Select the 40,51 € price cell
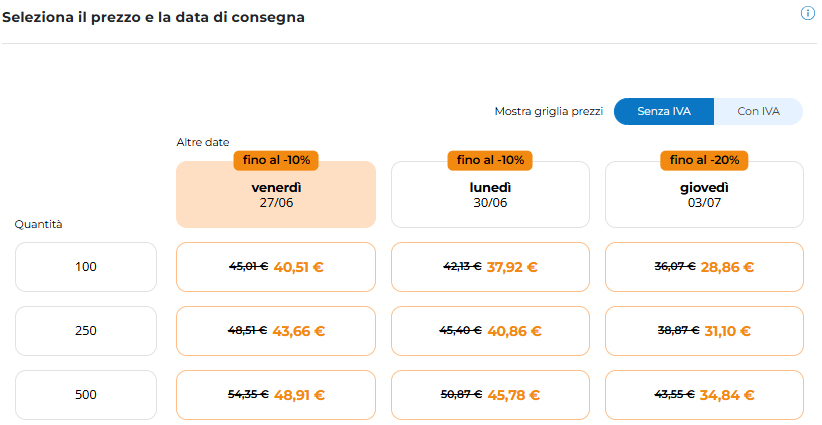This screenshot has height=425, width=822. click(276, 267)
